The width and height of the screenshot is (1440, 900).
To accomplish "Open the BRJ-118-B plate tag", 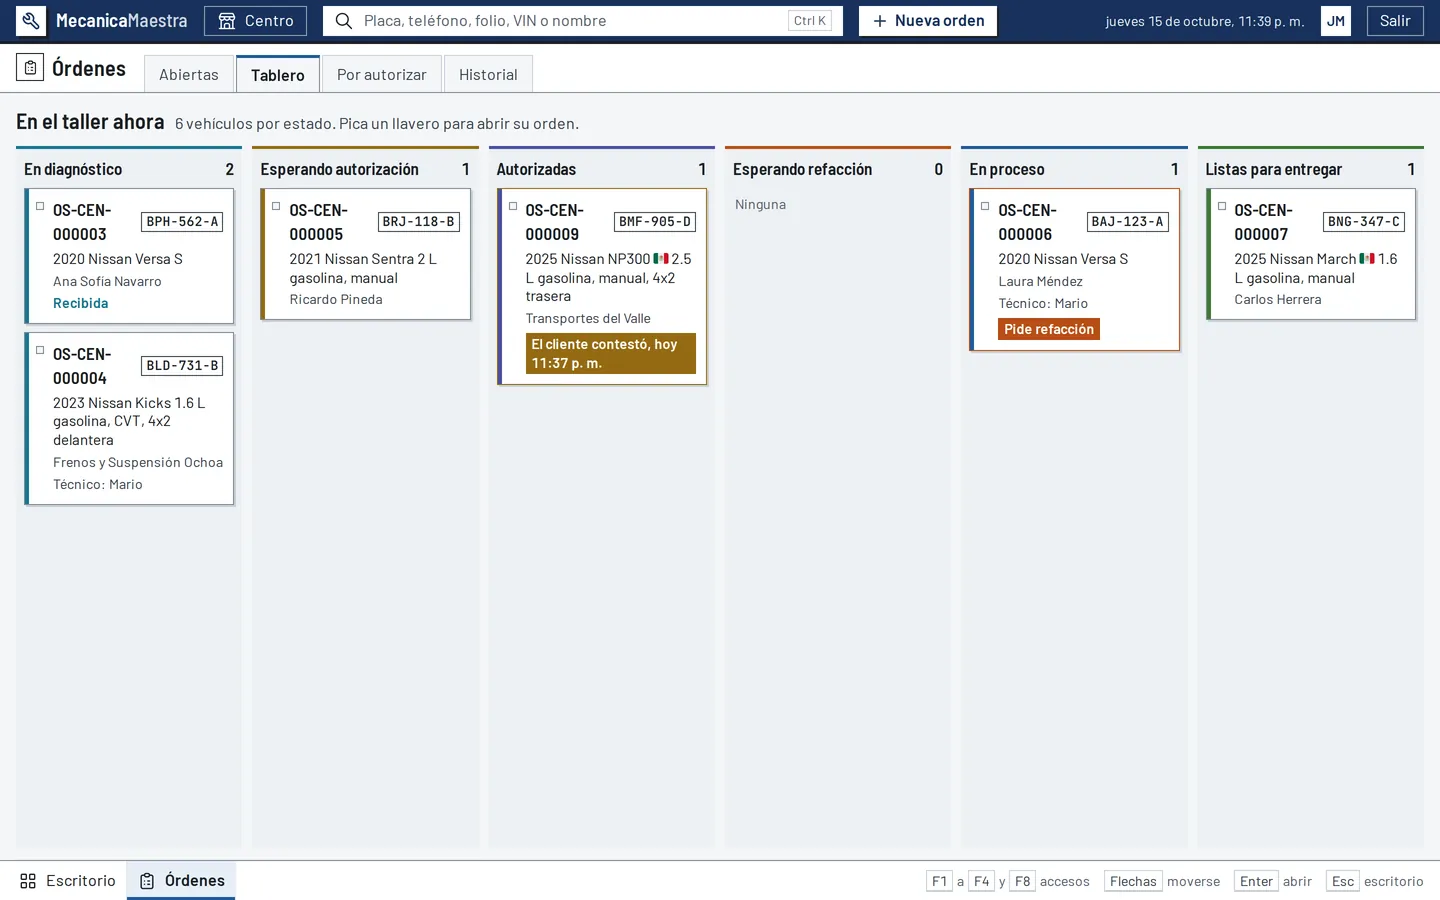I will pyautogui.click(x=418, y=222).
